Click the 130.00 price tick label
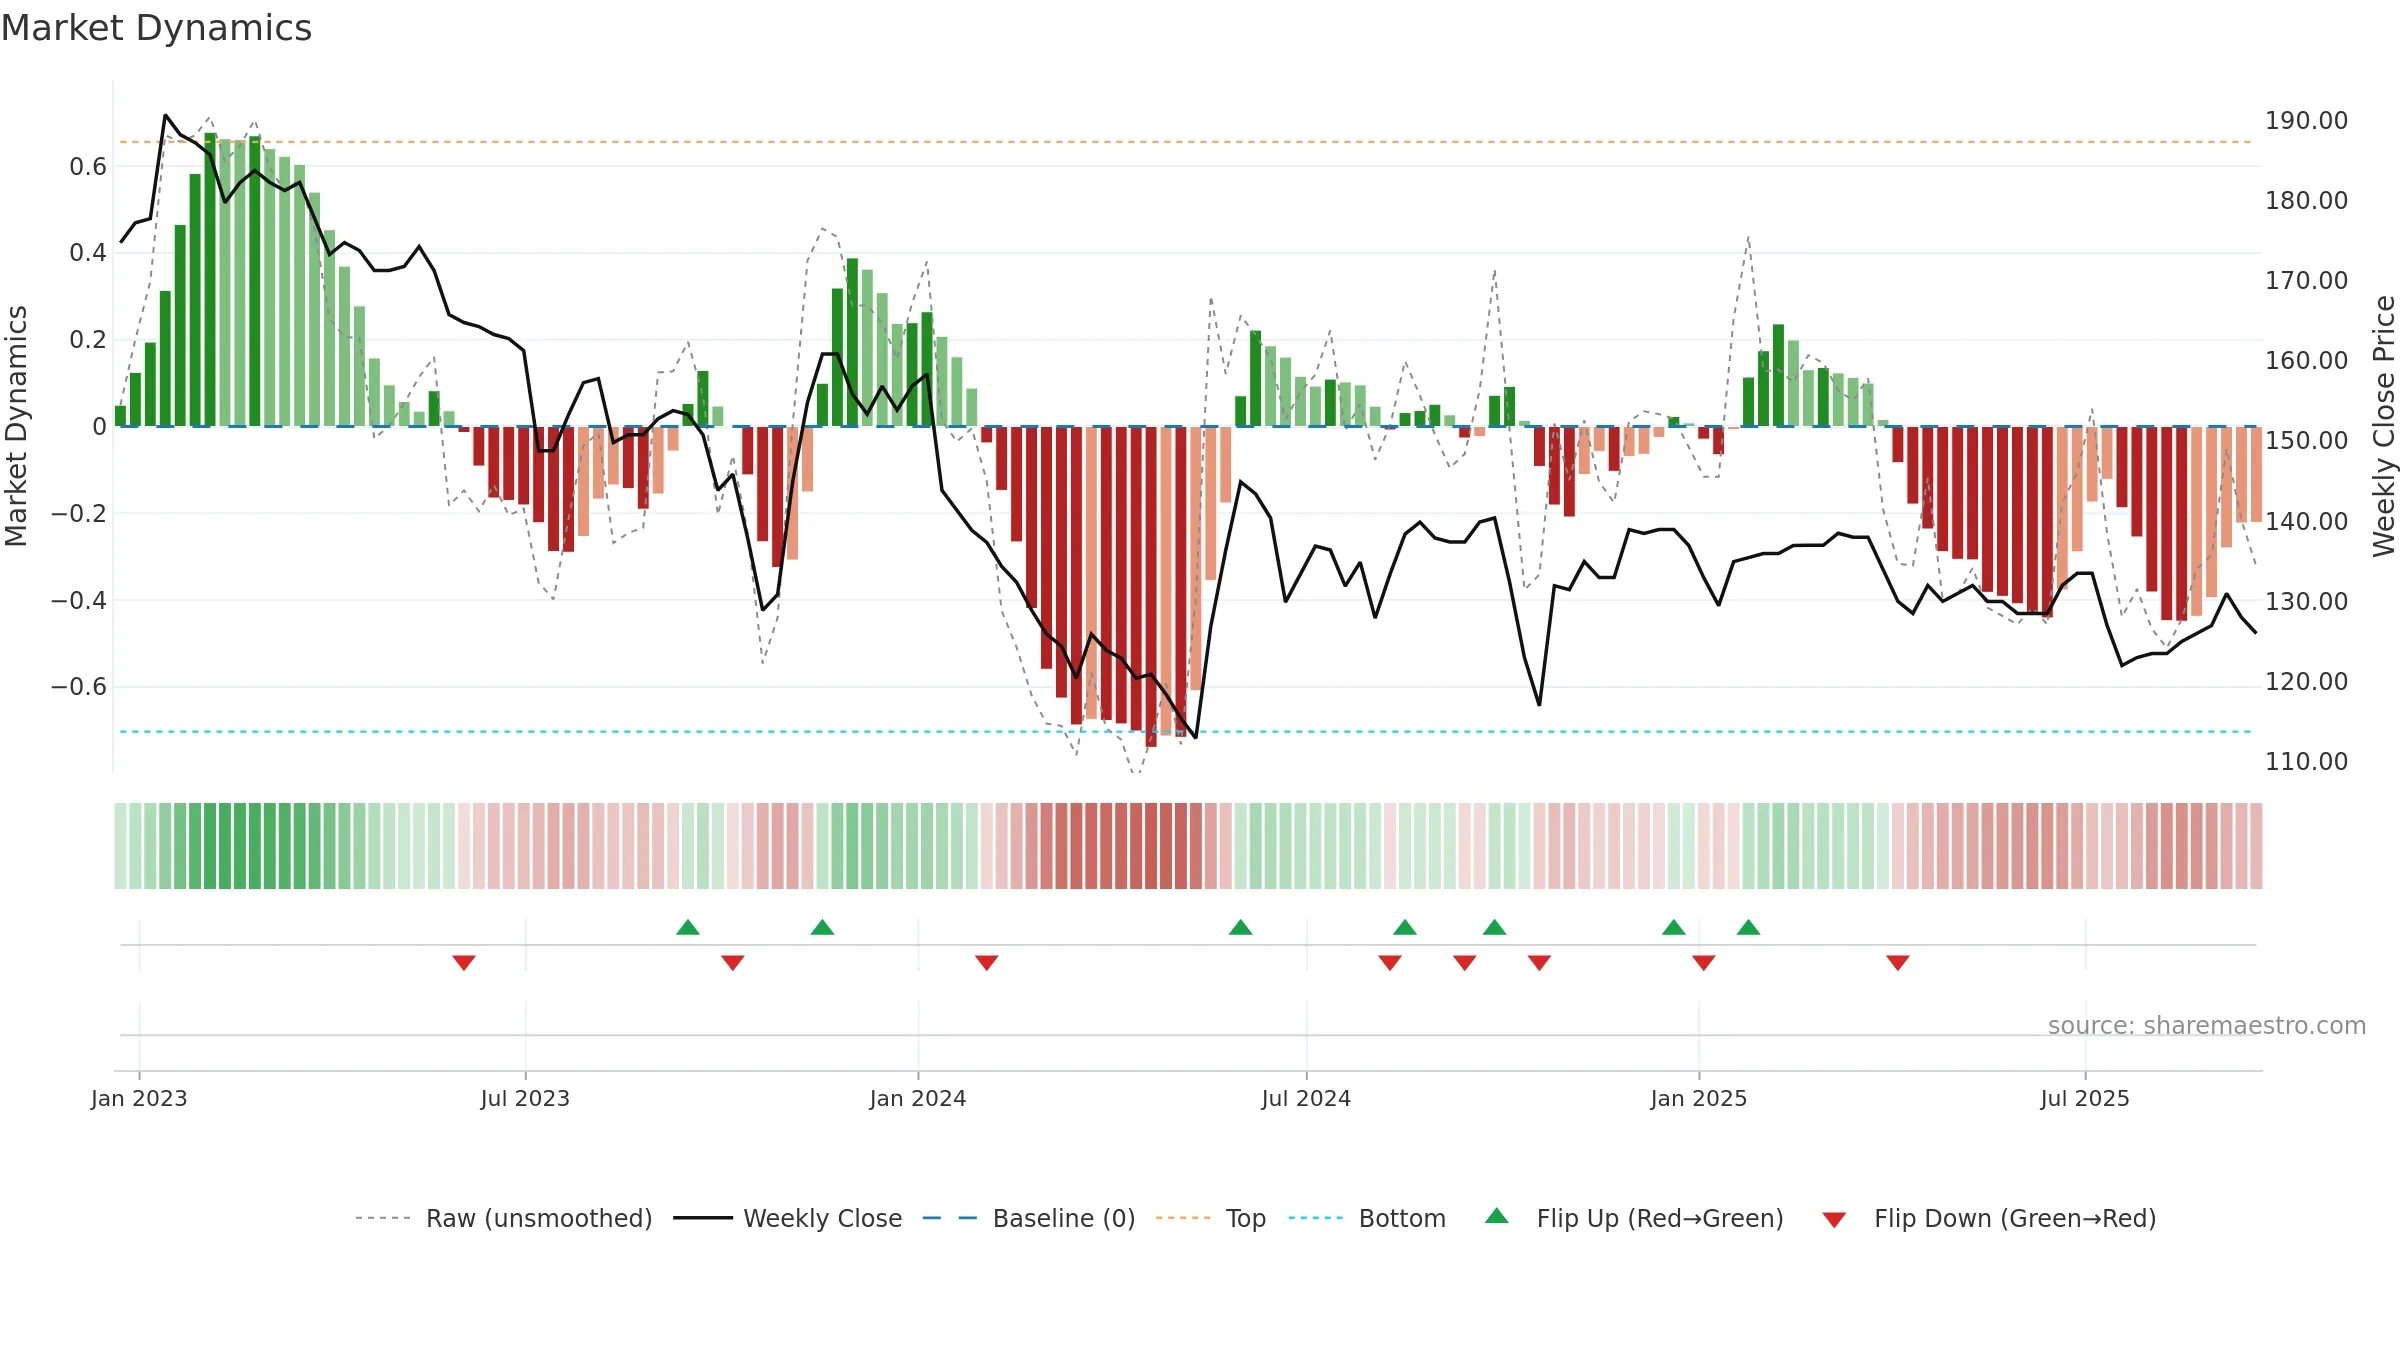2400x1350 pixels. click(2306, 601)
